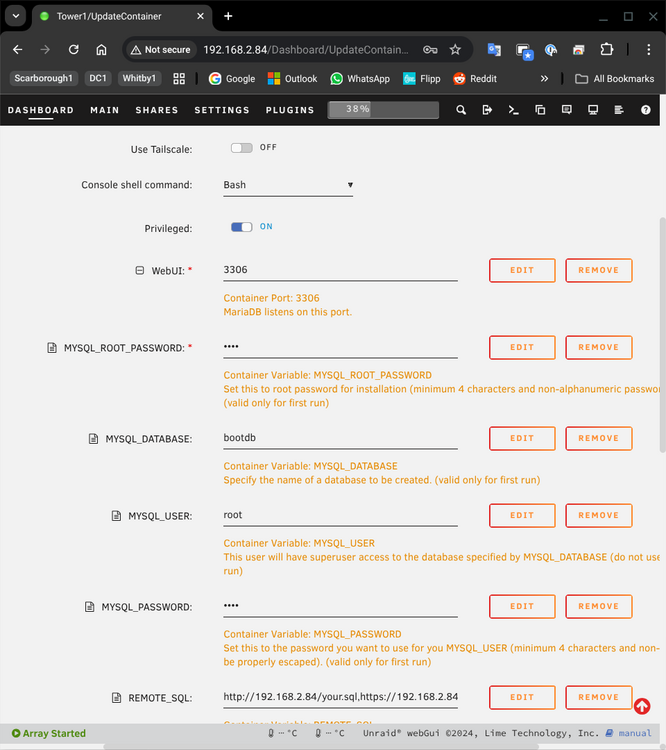Click the Not secure site info chip
Viewport: 666px width, 750px height.
[161, 50]
